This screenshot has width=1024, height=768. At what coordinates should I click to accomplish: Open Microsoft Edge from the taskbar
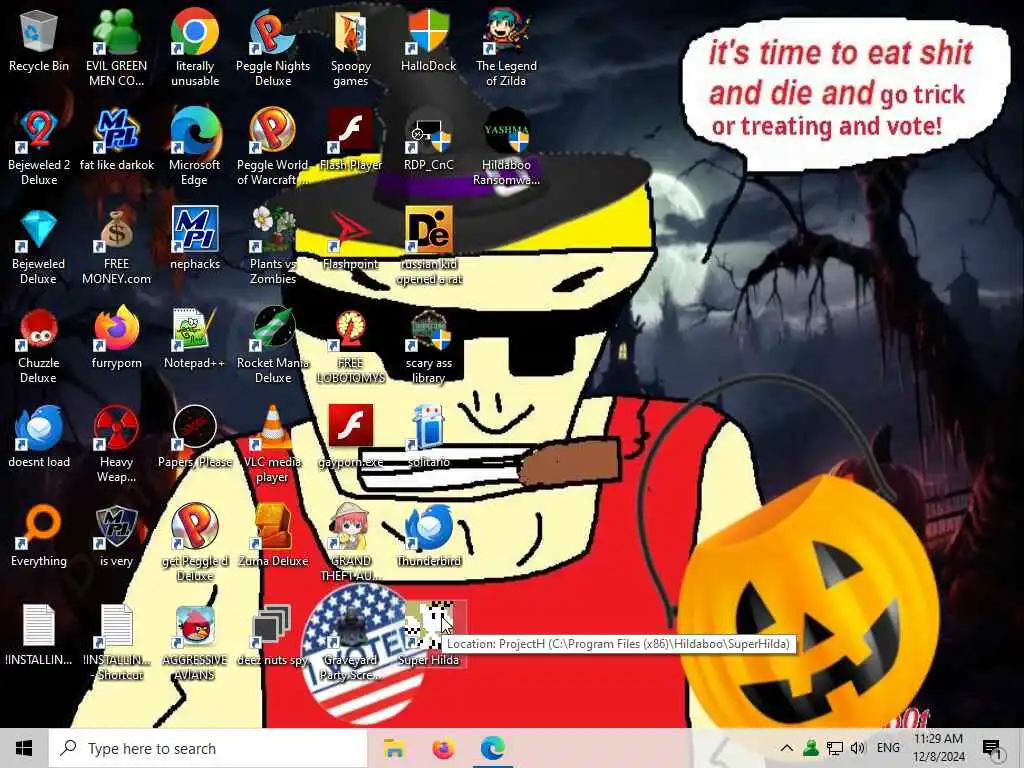coord(493,748)
